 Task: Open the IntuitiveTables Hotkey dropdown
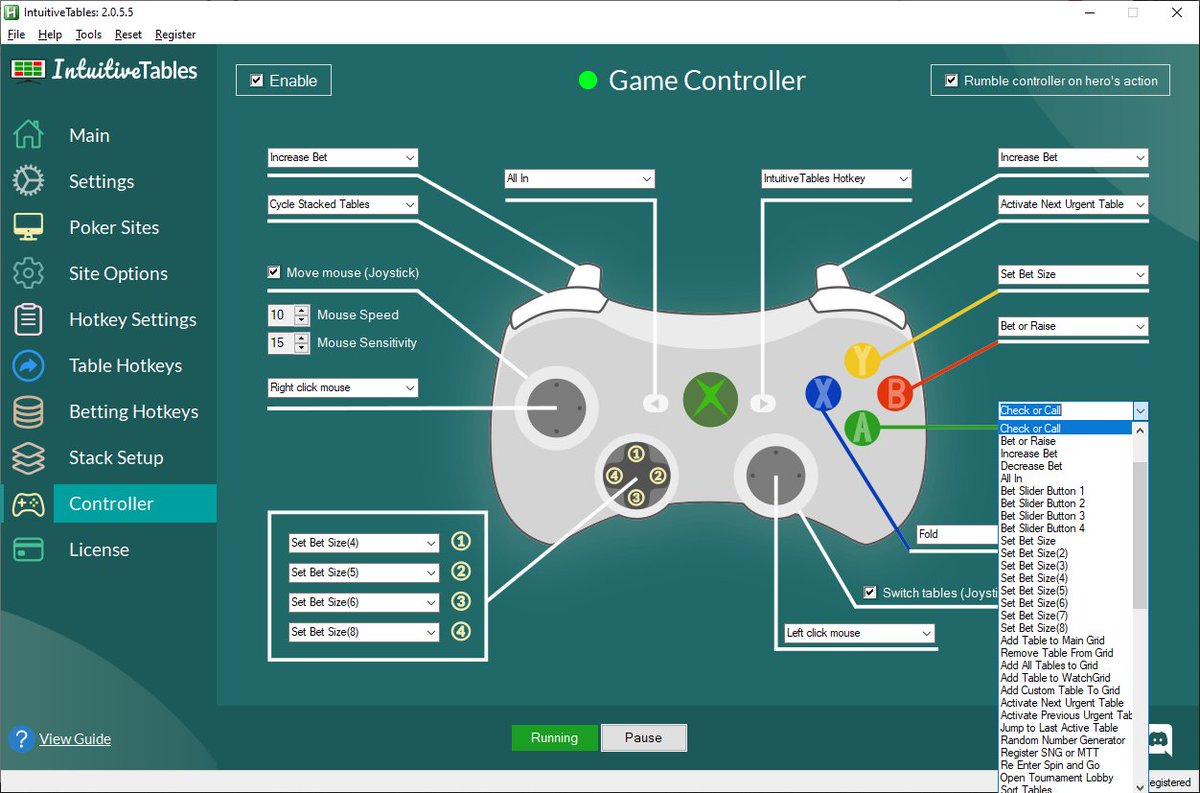[836, 178]
